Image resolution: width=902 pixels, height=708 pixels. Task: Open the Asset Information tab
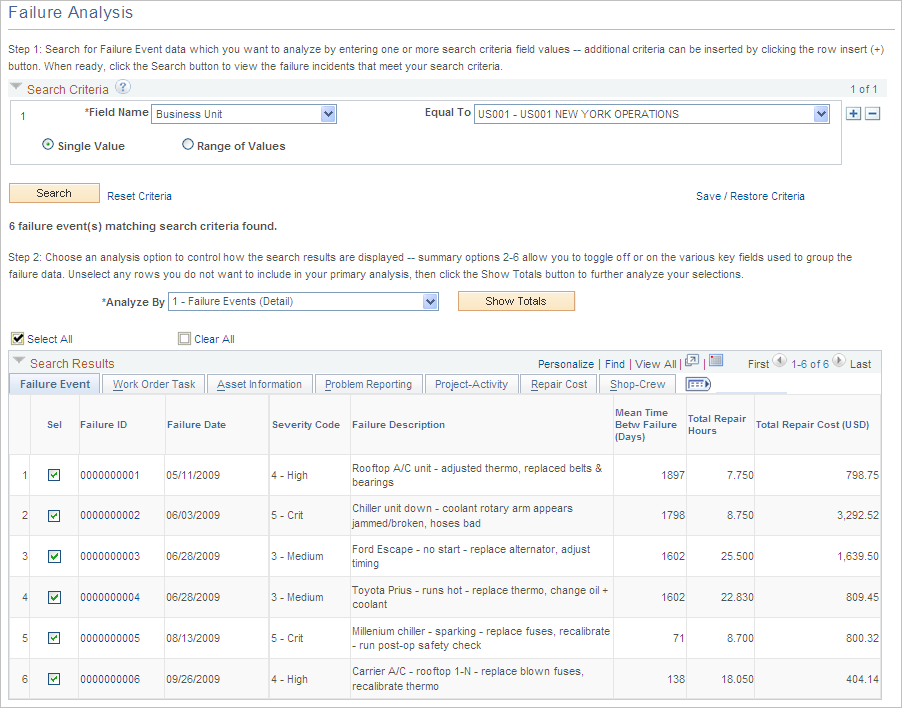259,383
